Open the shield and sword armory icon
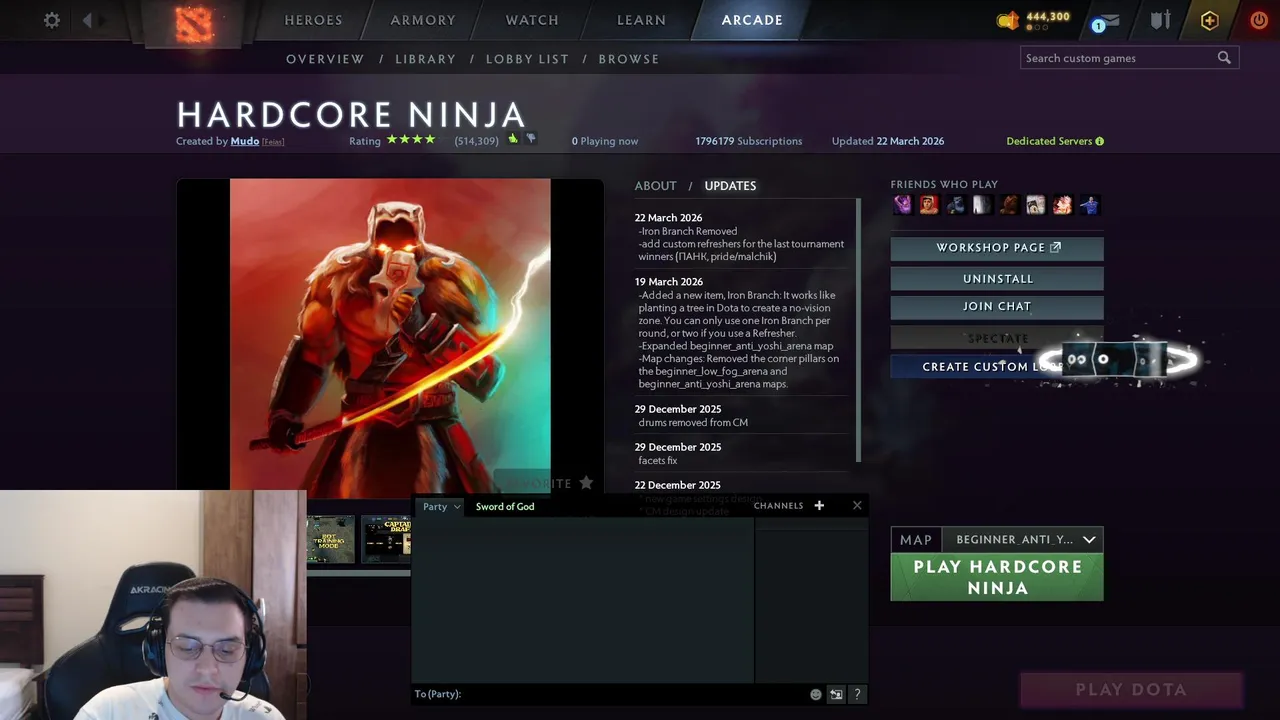The height and width of the screenshot is (720, 1280). 1160,20
